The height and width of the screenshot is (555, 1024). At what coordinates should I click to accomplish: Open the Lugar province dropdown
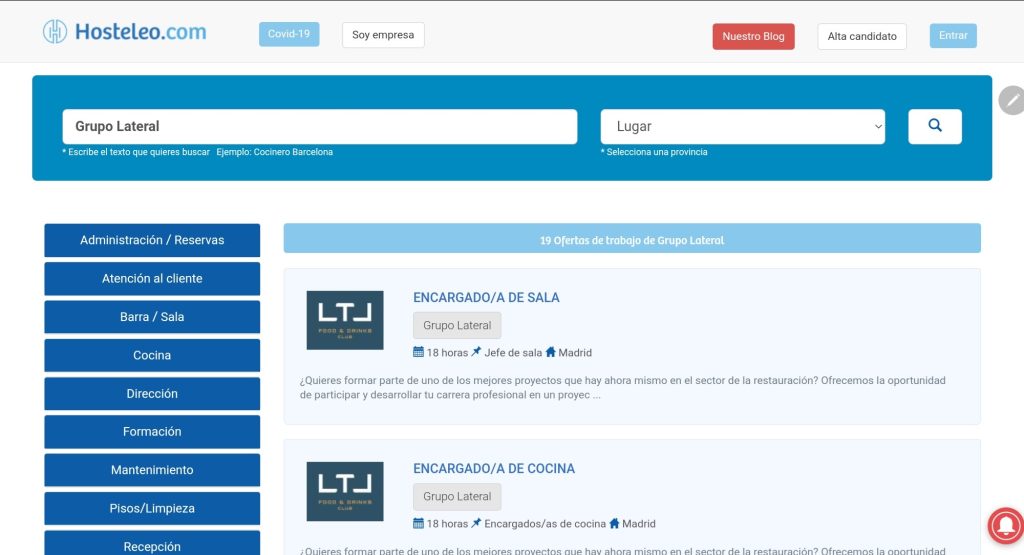click(x=743, y=126)
